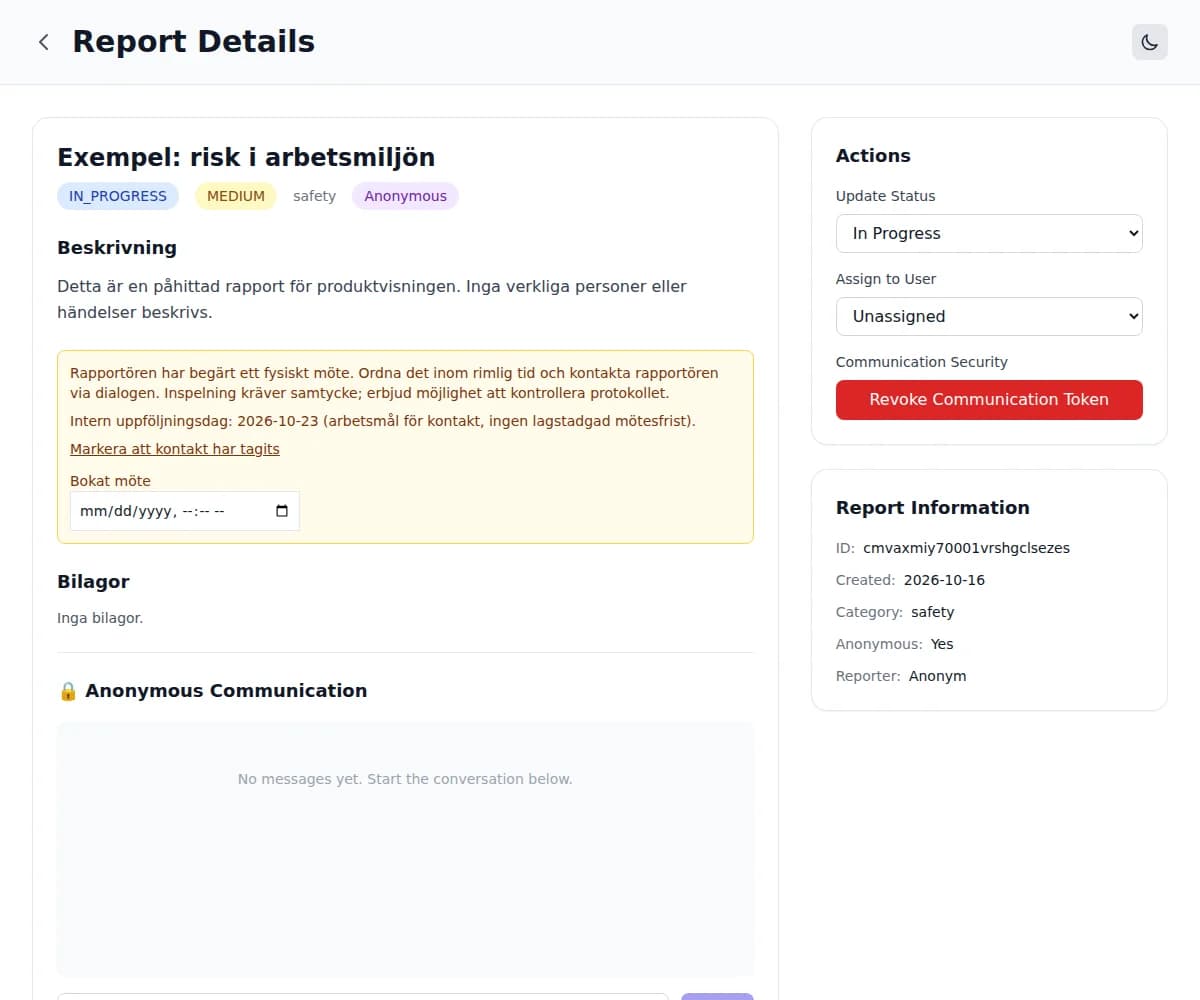Open the Update Status dropdown

[989, 233]
